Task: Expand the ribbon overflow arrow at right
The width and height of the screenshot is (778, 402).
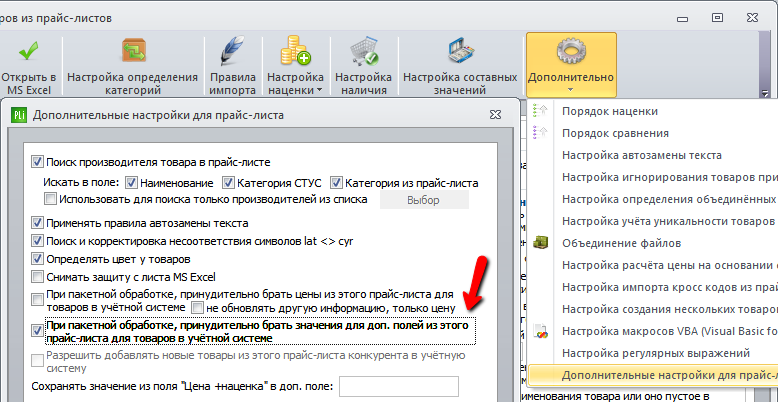Action: (x=765, y=93)
